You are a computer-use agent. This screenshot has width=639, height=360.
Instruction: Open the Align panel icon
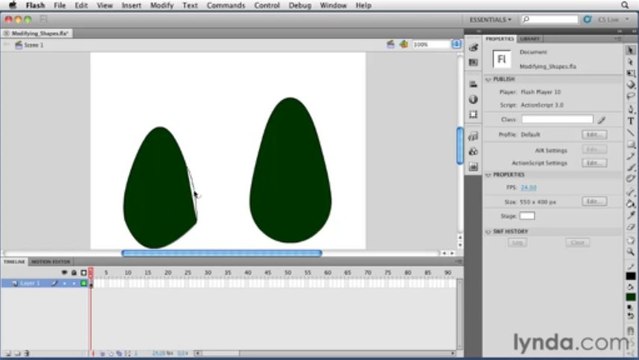coord(473,84)
